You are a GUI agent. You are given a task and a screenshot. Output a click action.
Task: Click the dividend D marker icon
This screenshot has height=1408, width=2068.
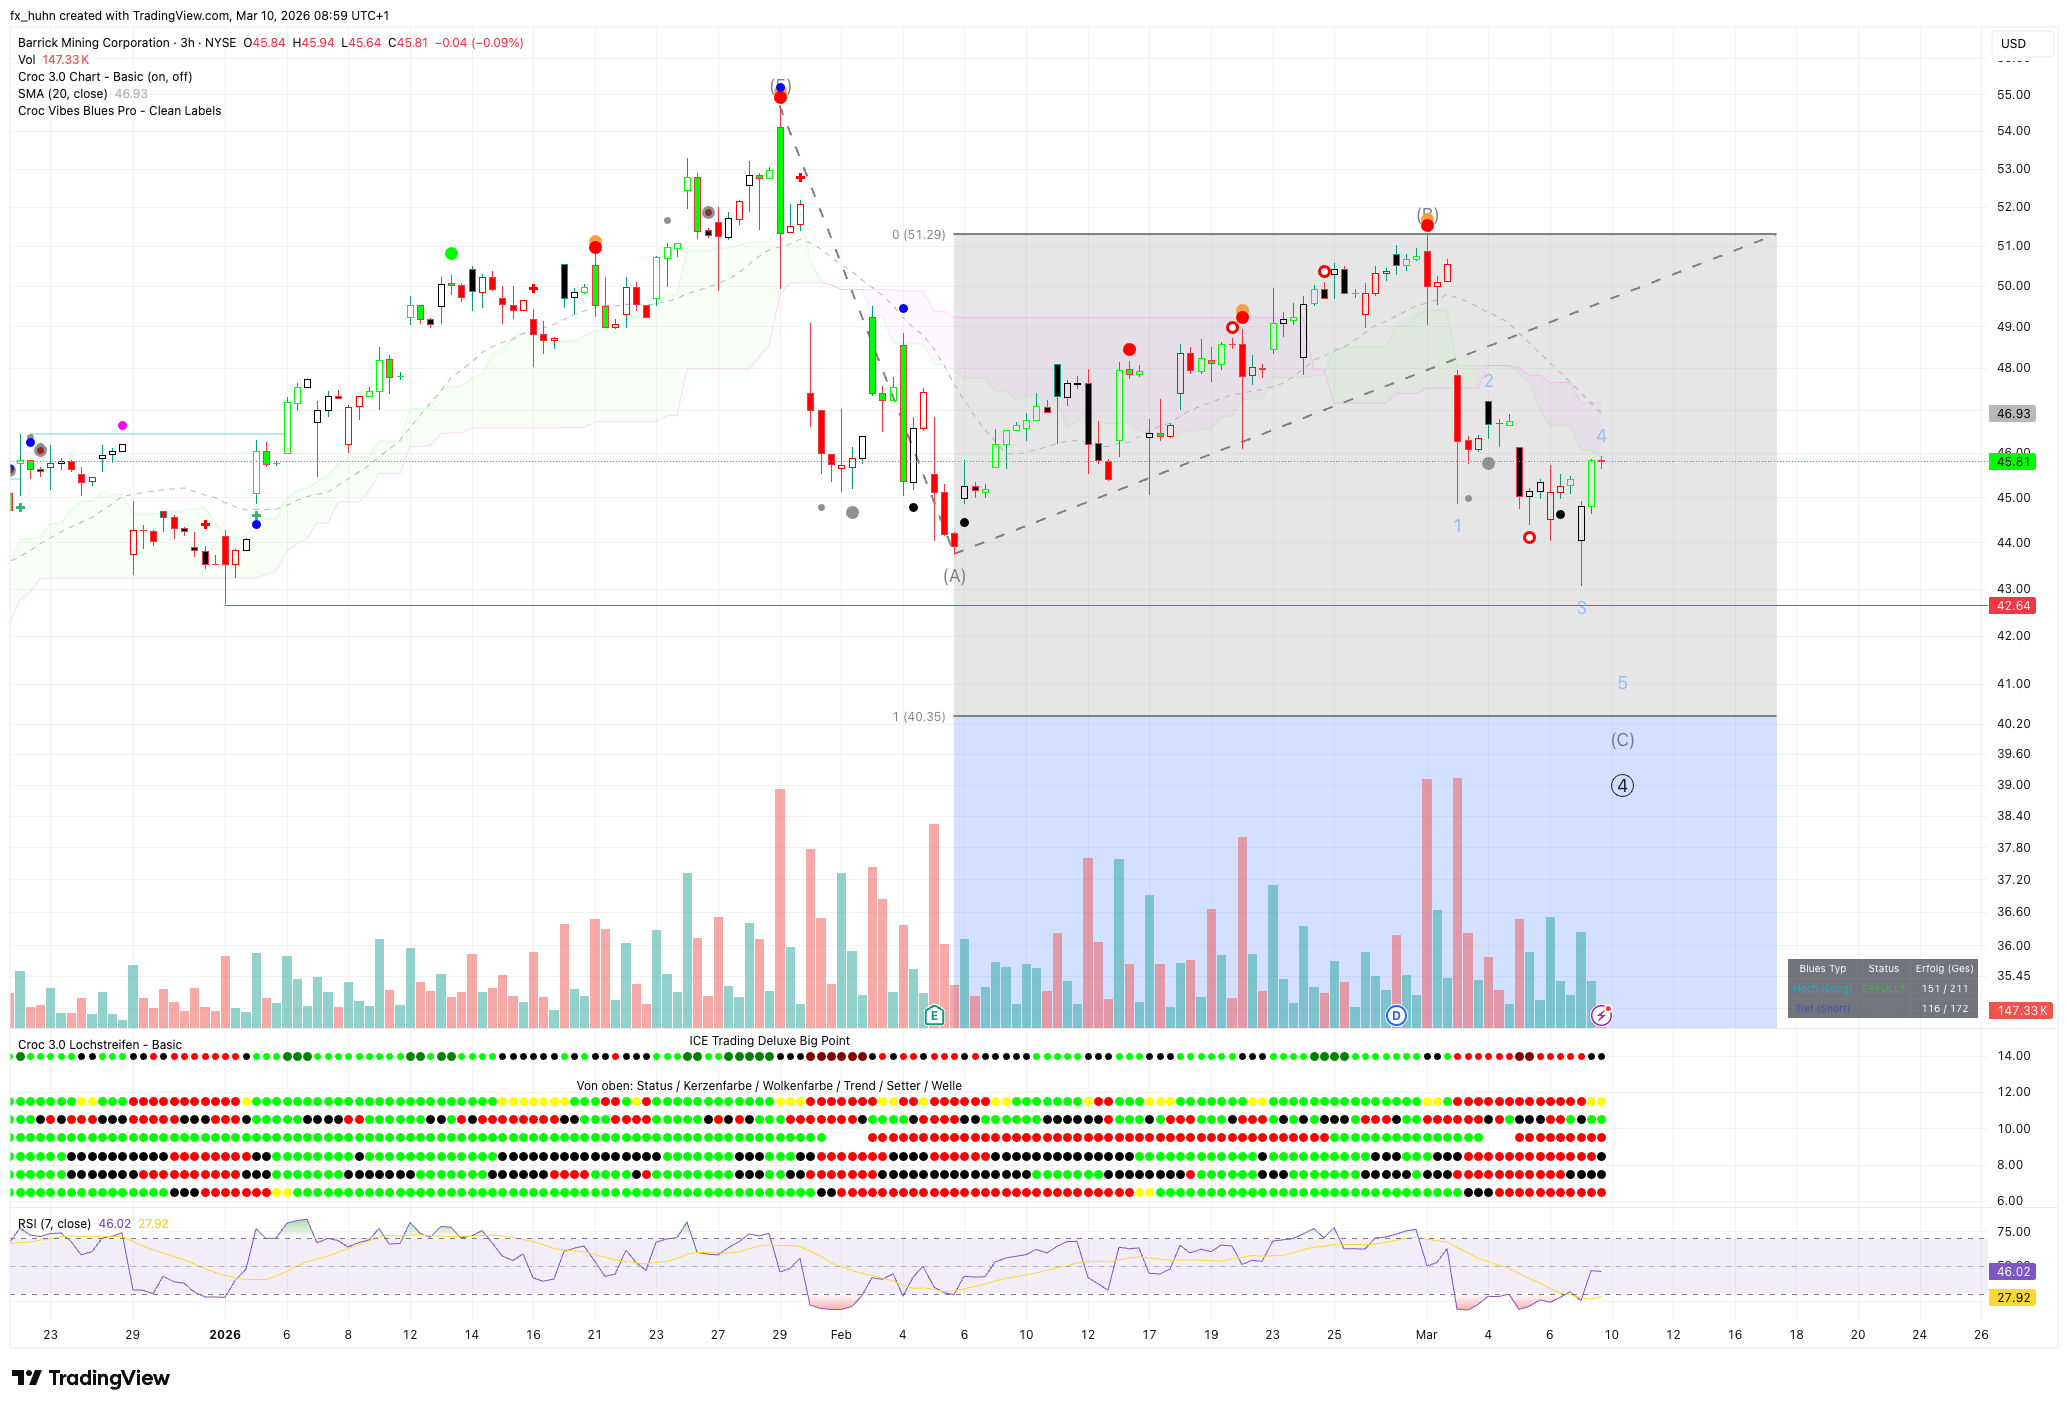pos(1396,1015)
